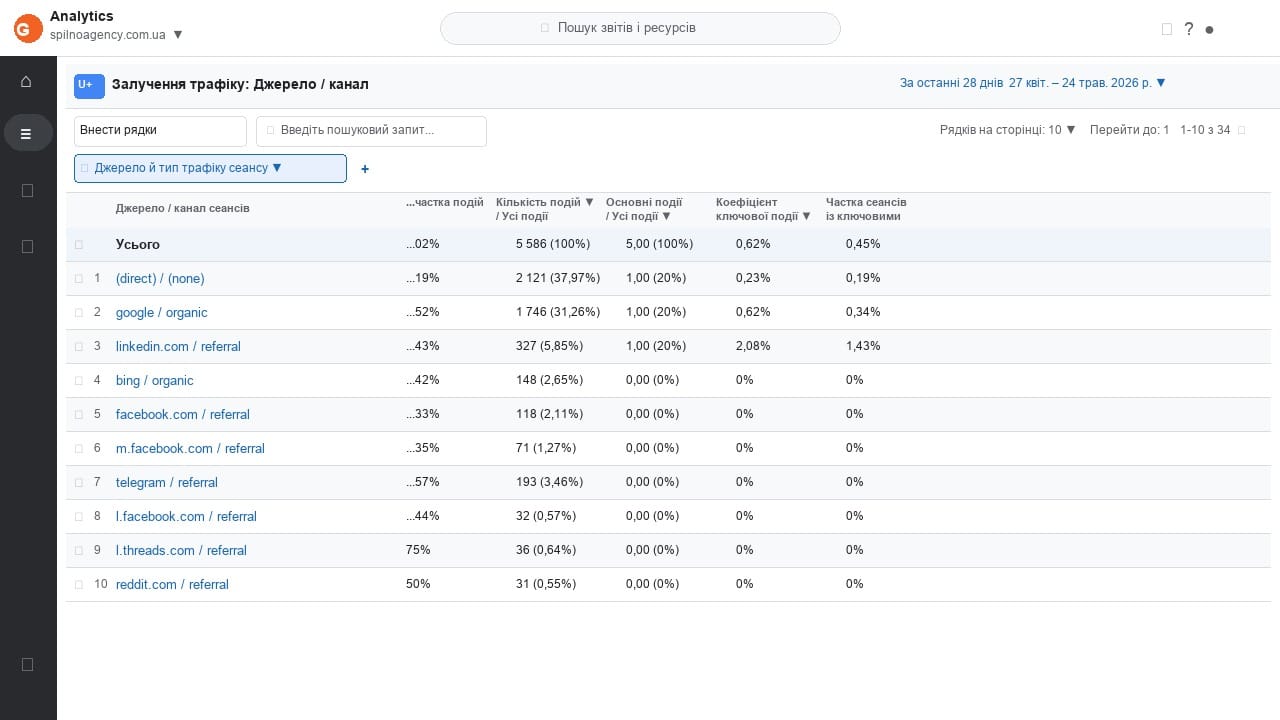This screenshot has height=720, width=1280.
Task: Click the report title Залучення трафіку
Action: point(240,84)
